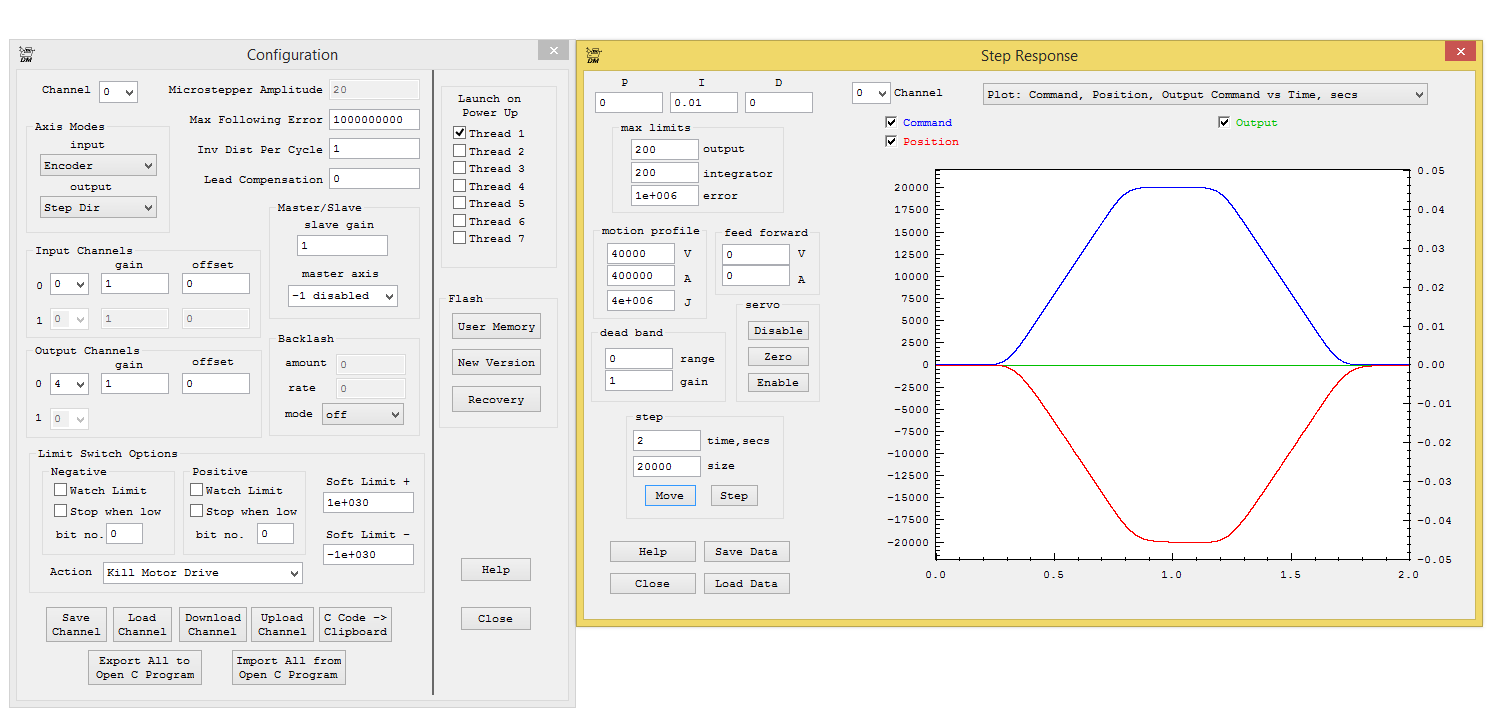Close the Step Response window
The image size is (1507, 712).
click(x=1460, y=52)
